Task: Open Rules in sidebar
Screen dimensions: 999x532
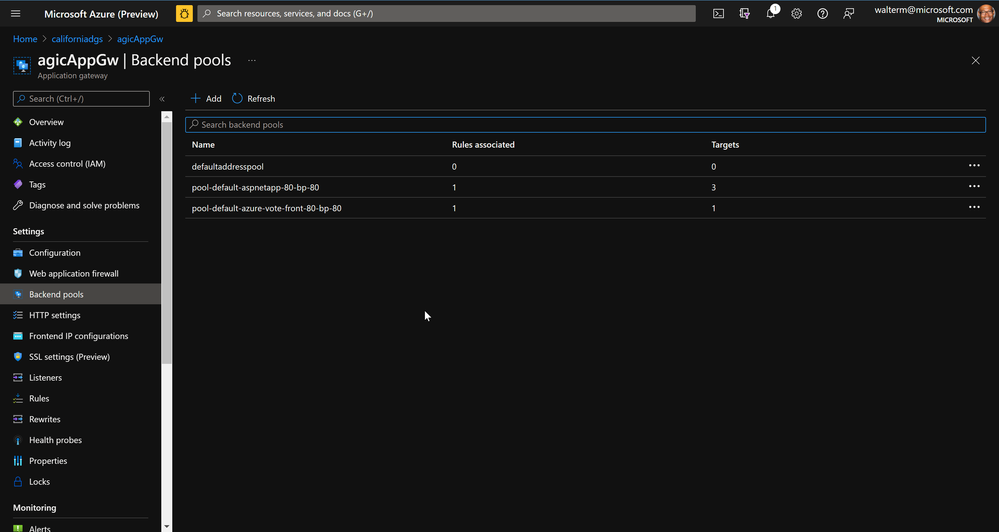Action: click(x=39, y=398)
